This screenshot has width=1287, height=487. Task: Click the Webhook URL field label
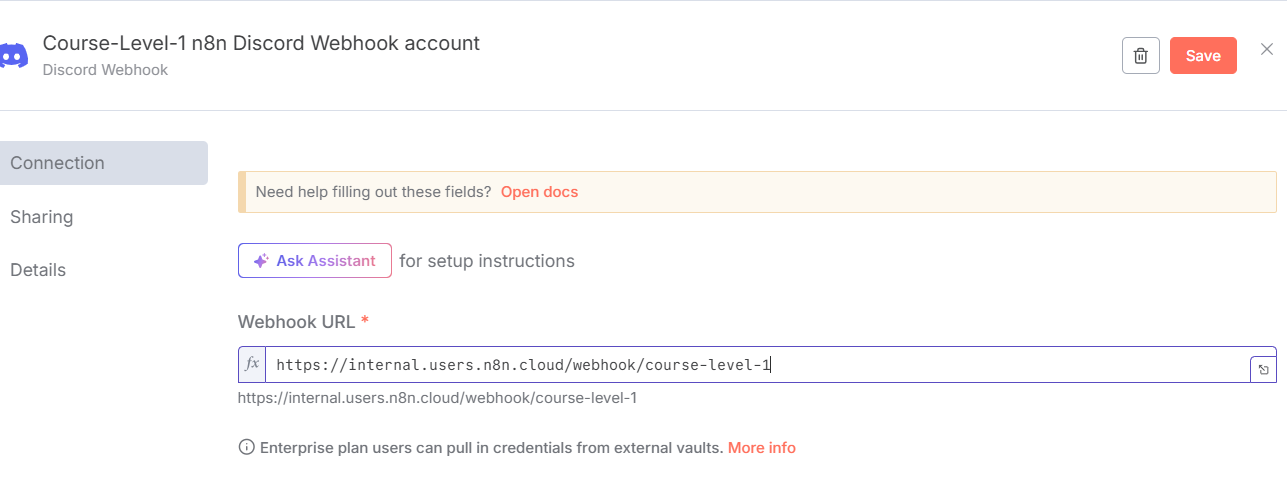[x=296, y=322]
